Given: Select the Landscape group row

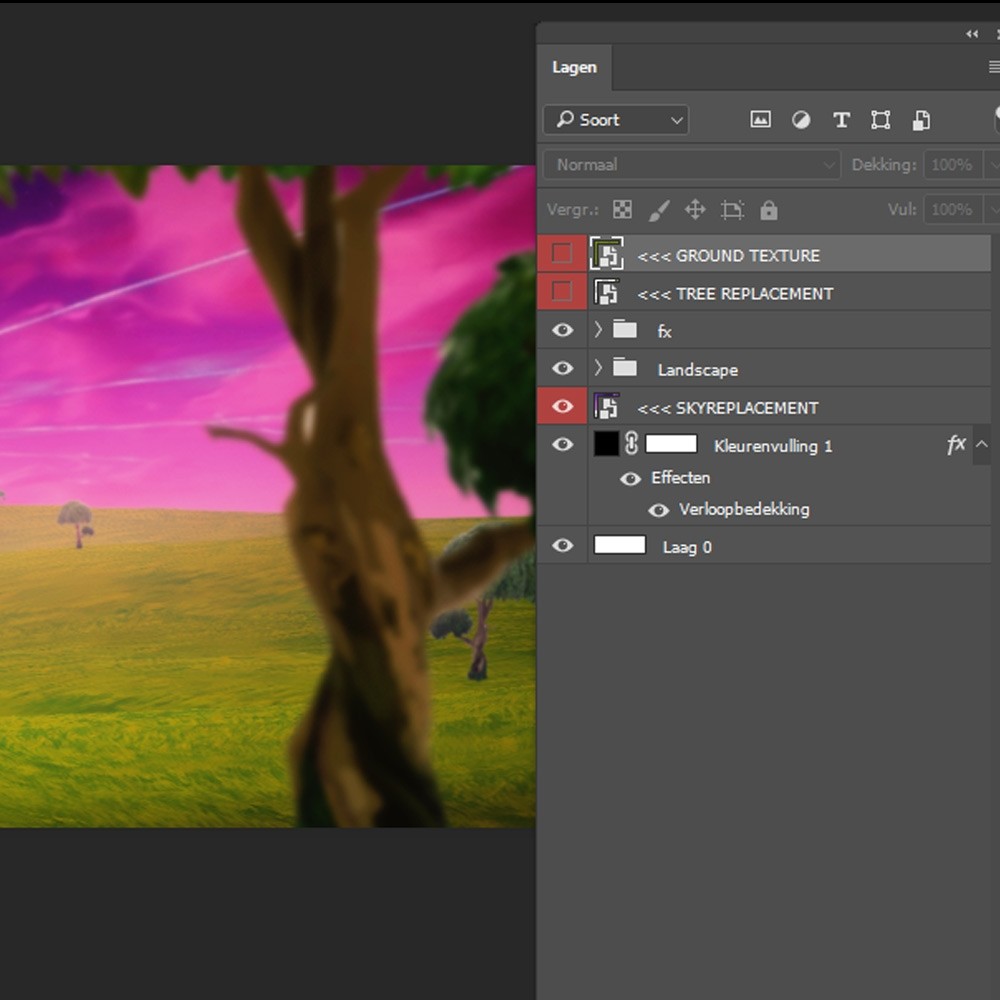Looking at the screenshot, I should (x=764, y=369).
